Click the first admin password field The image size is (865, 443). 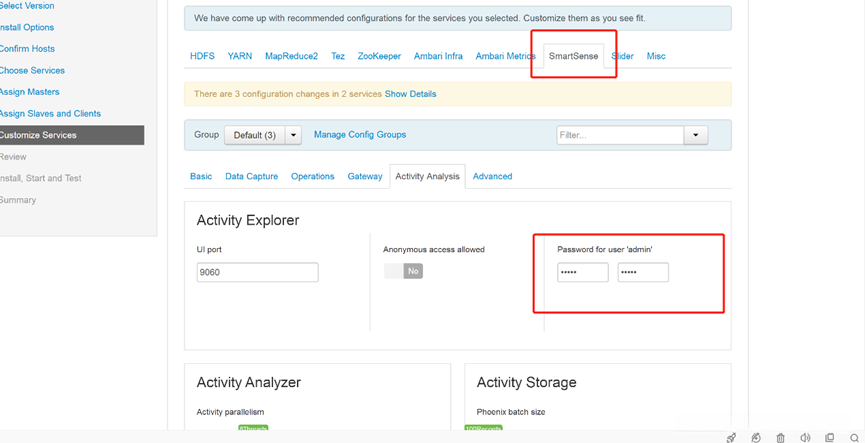coord(582,272)
